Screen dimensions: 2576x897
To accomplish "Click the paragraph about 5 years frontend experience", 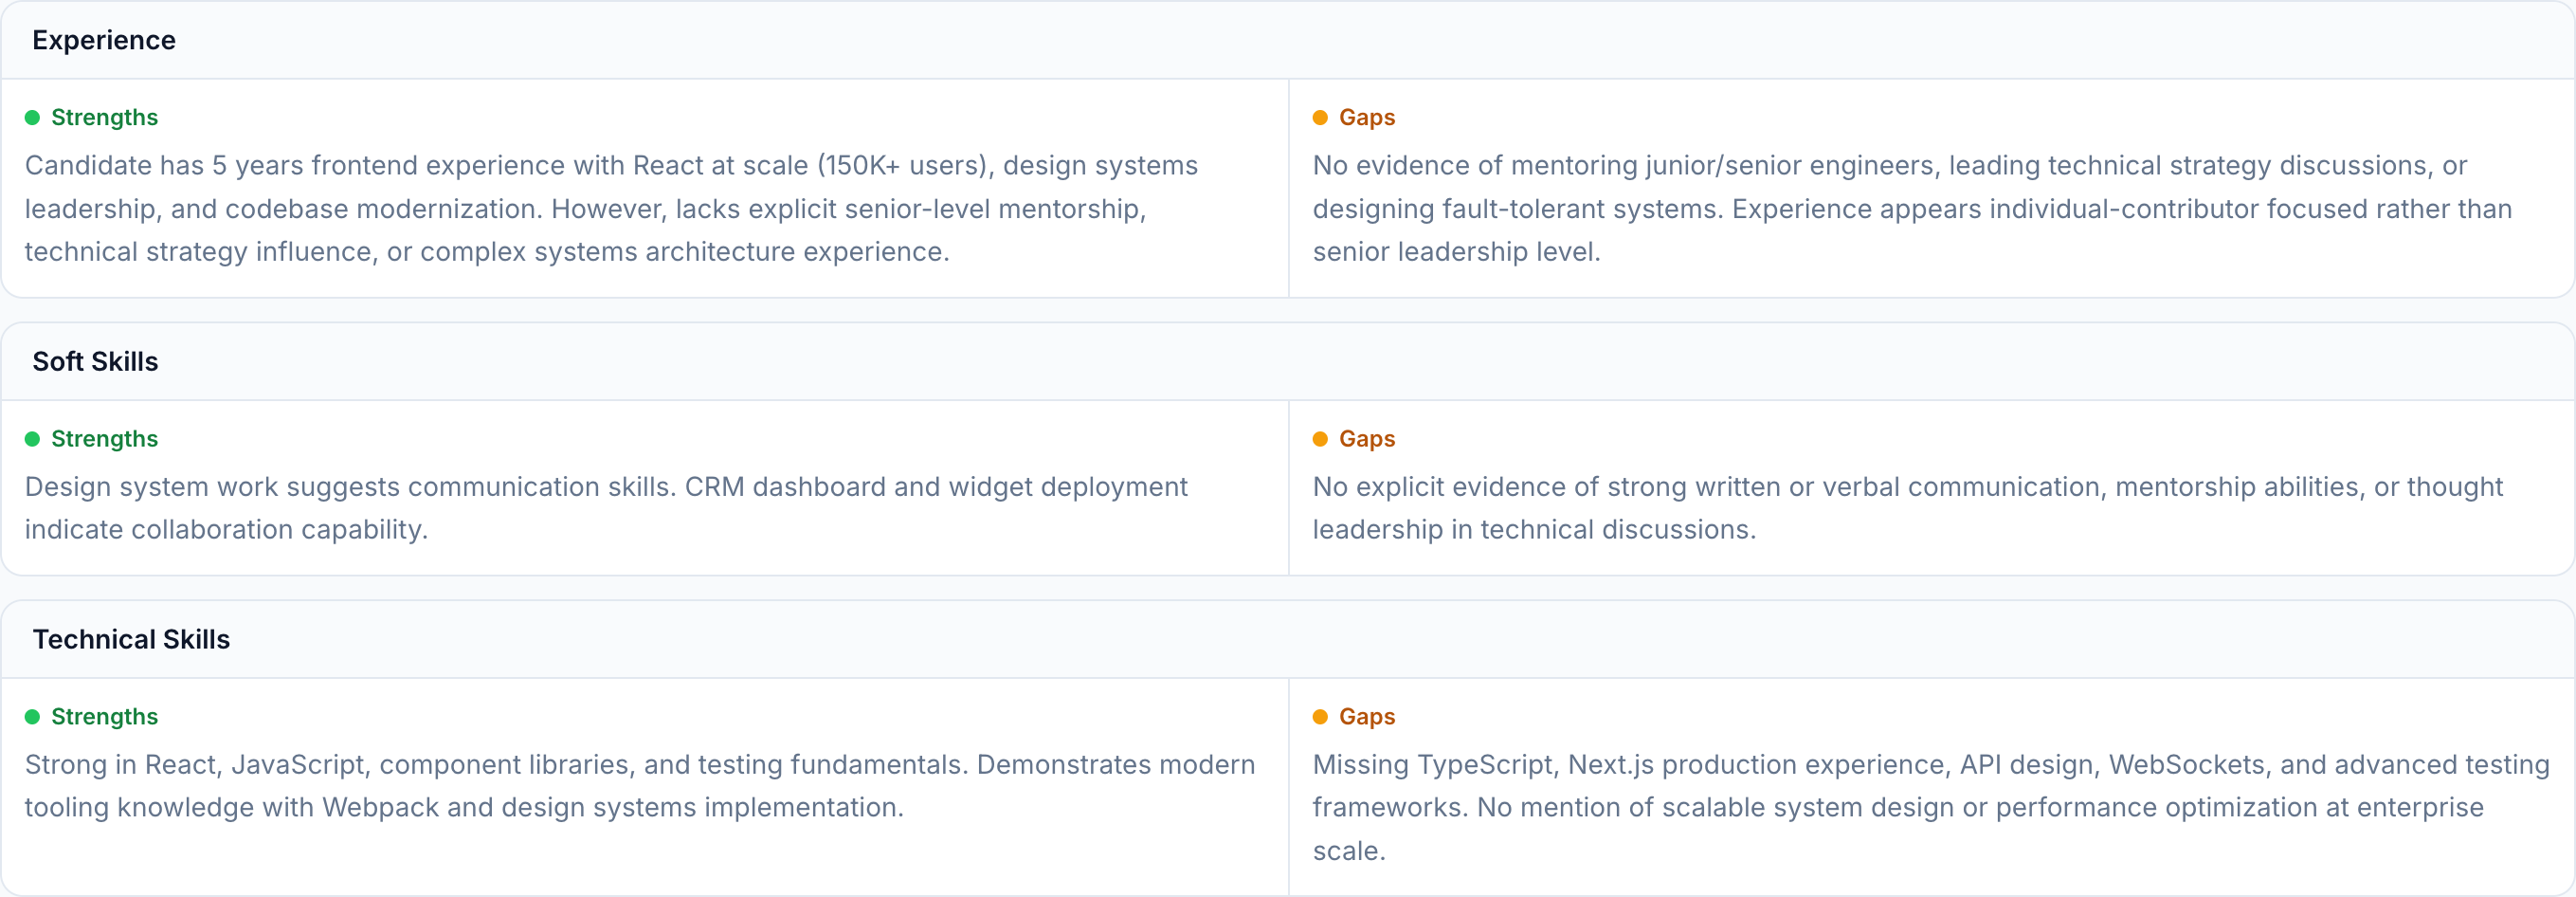I will [x=610, y=208].
